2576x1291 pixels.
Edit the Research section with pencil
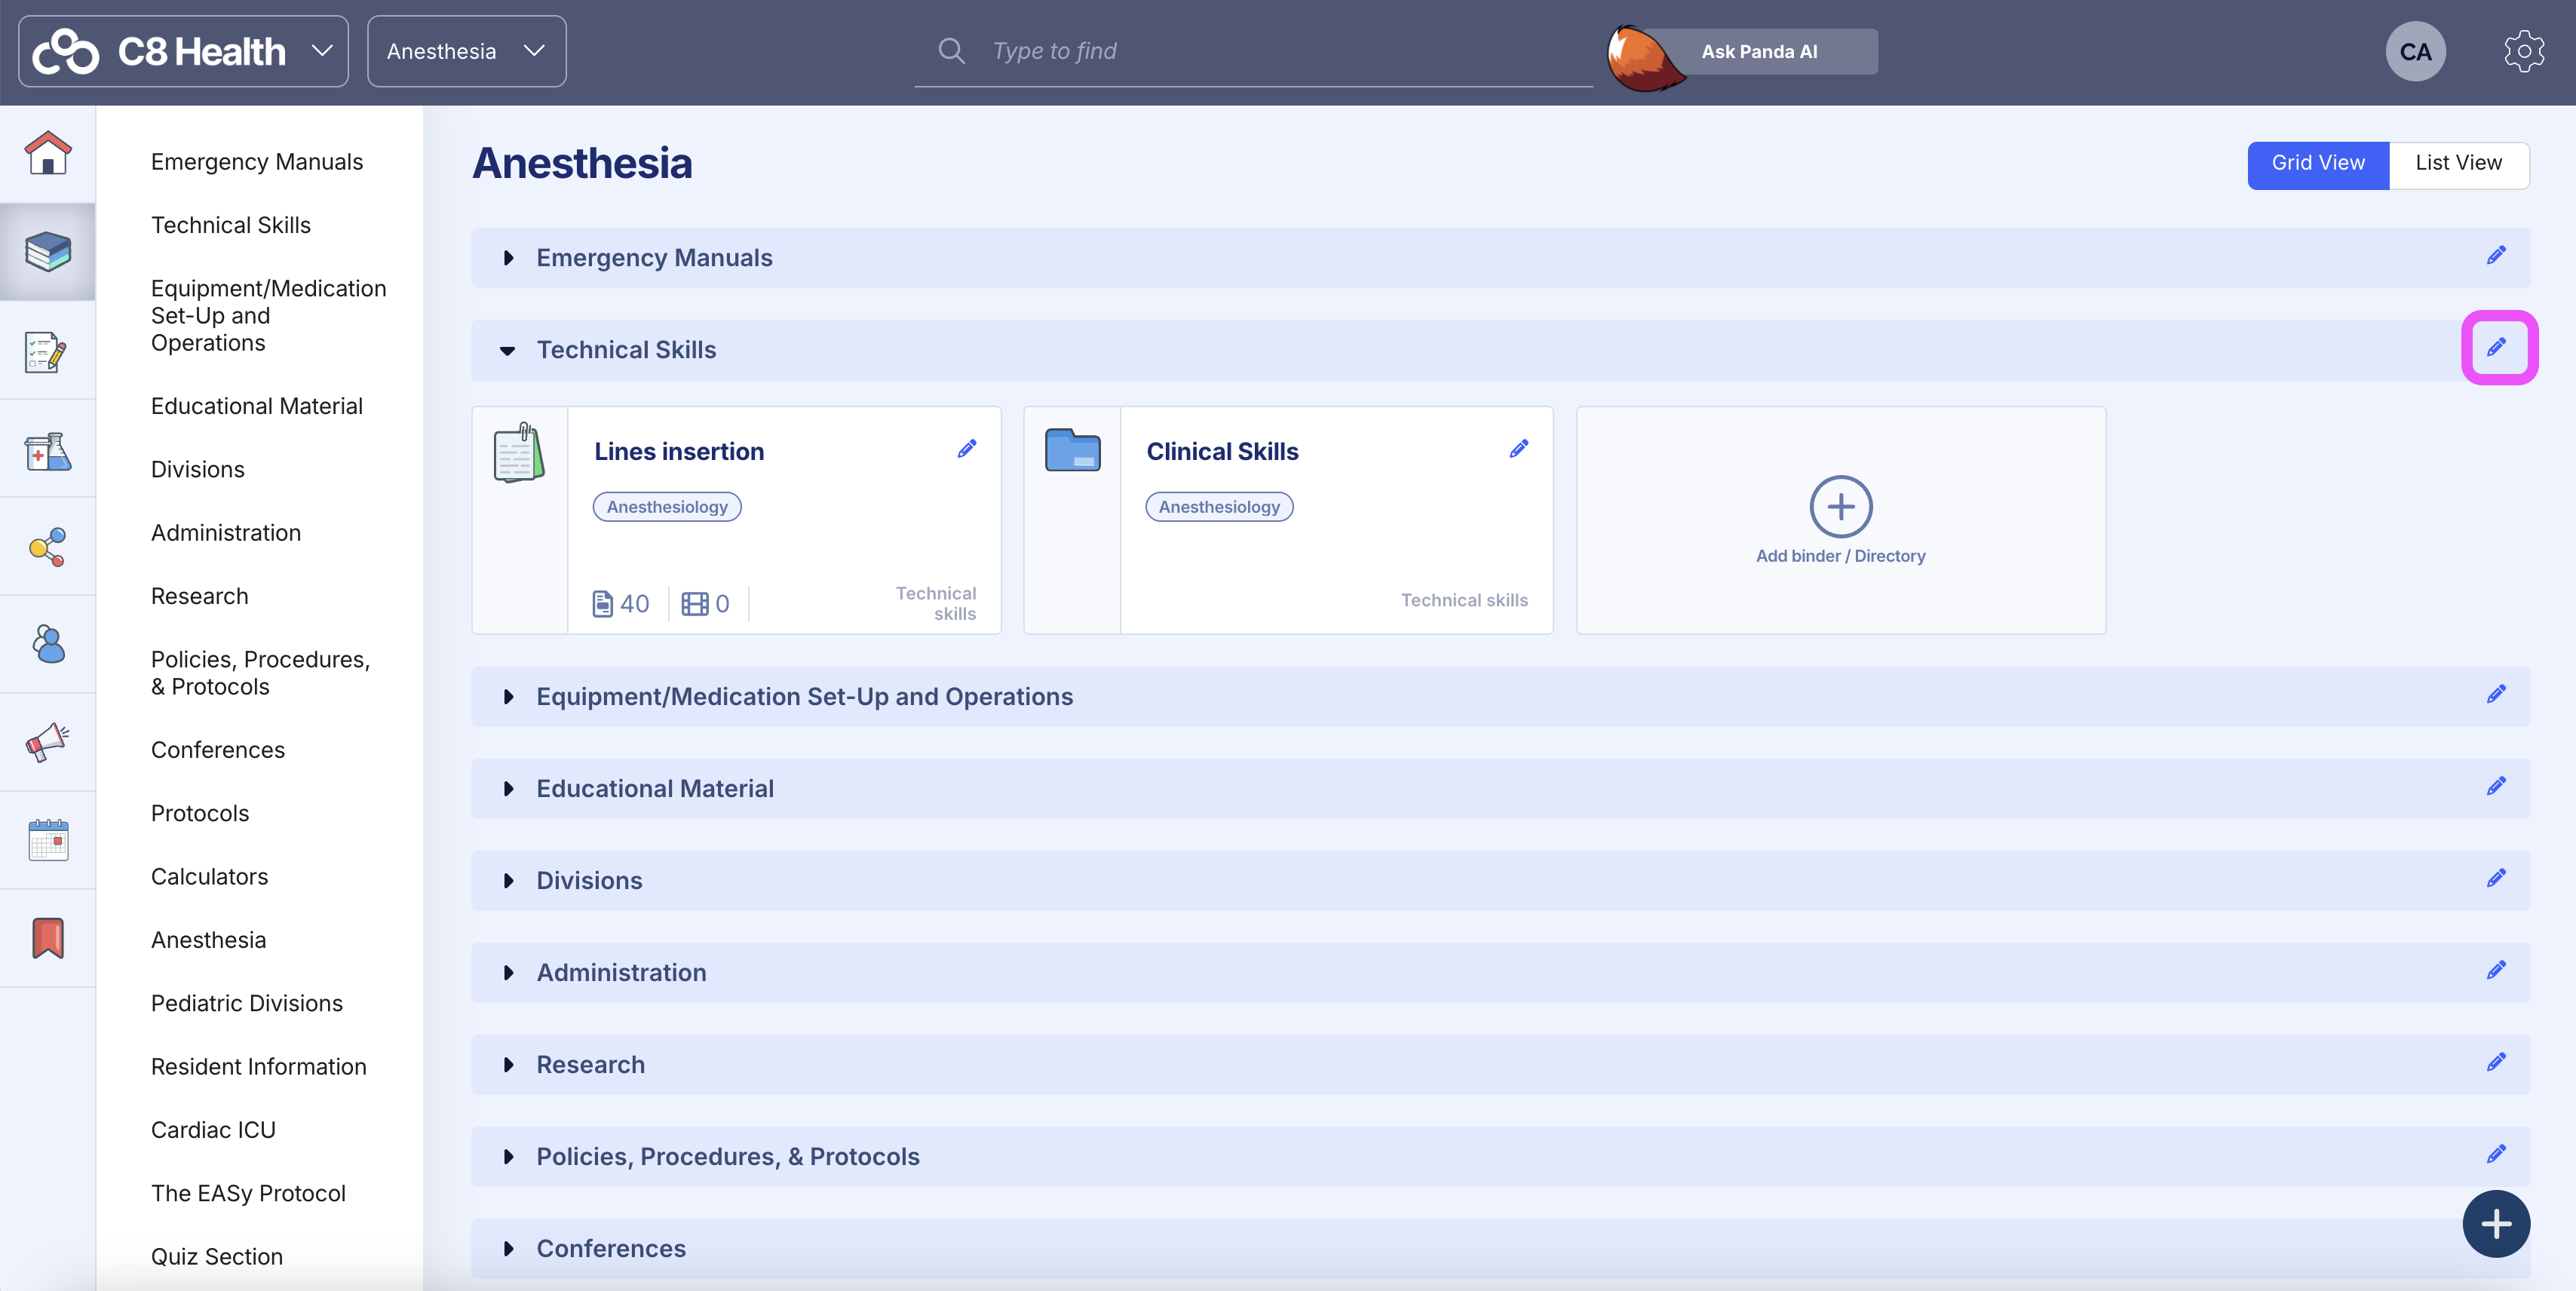tap(2496, 1063)
